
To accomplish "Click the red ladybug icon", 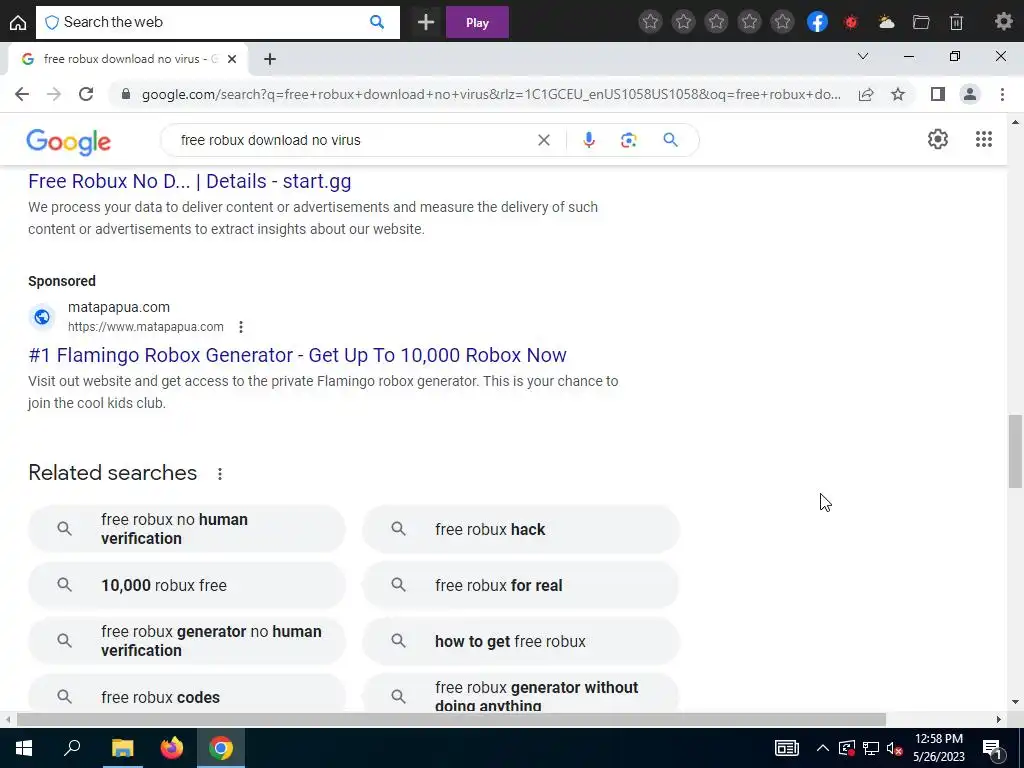I will [850, 22].
